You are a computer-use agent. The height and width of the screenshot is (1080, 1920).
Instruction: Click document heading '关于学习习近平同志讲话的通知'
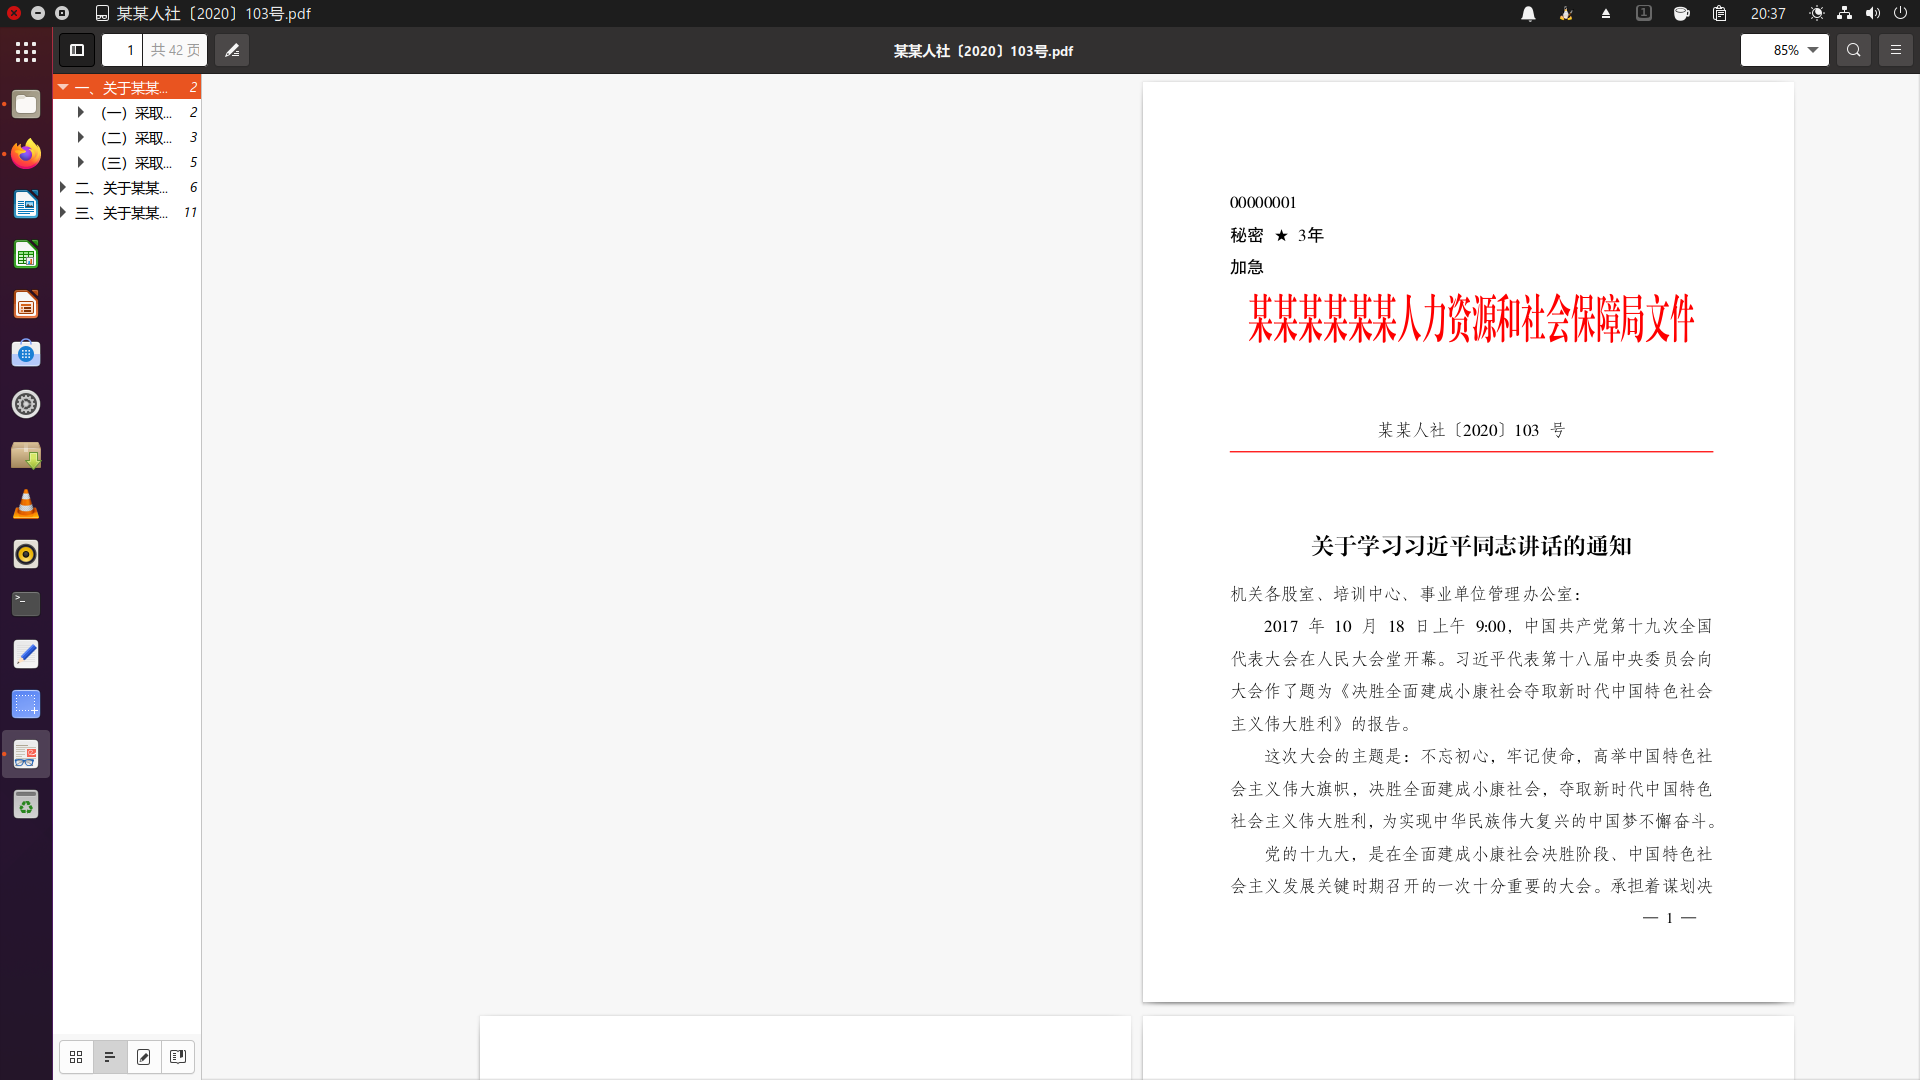click(x=1471, y=546)
